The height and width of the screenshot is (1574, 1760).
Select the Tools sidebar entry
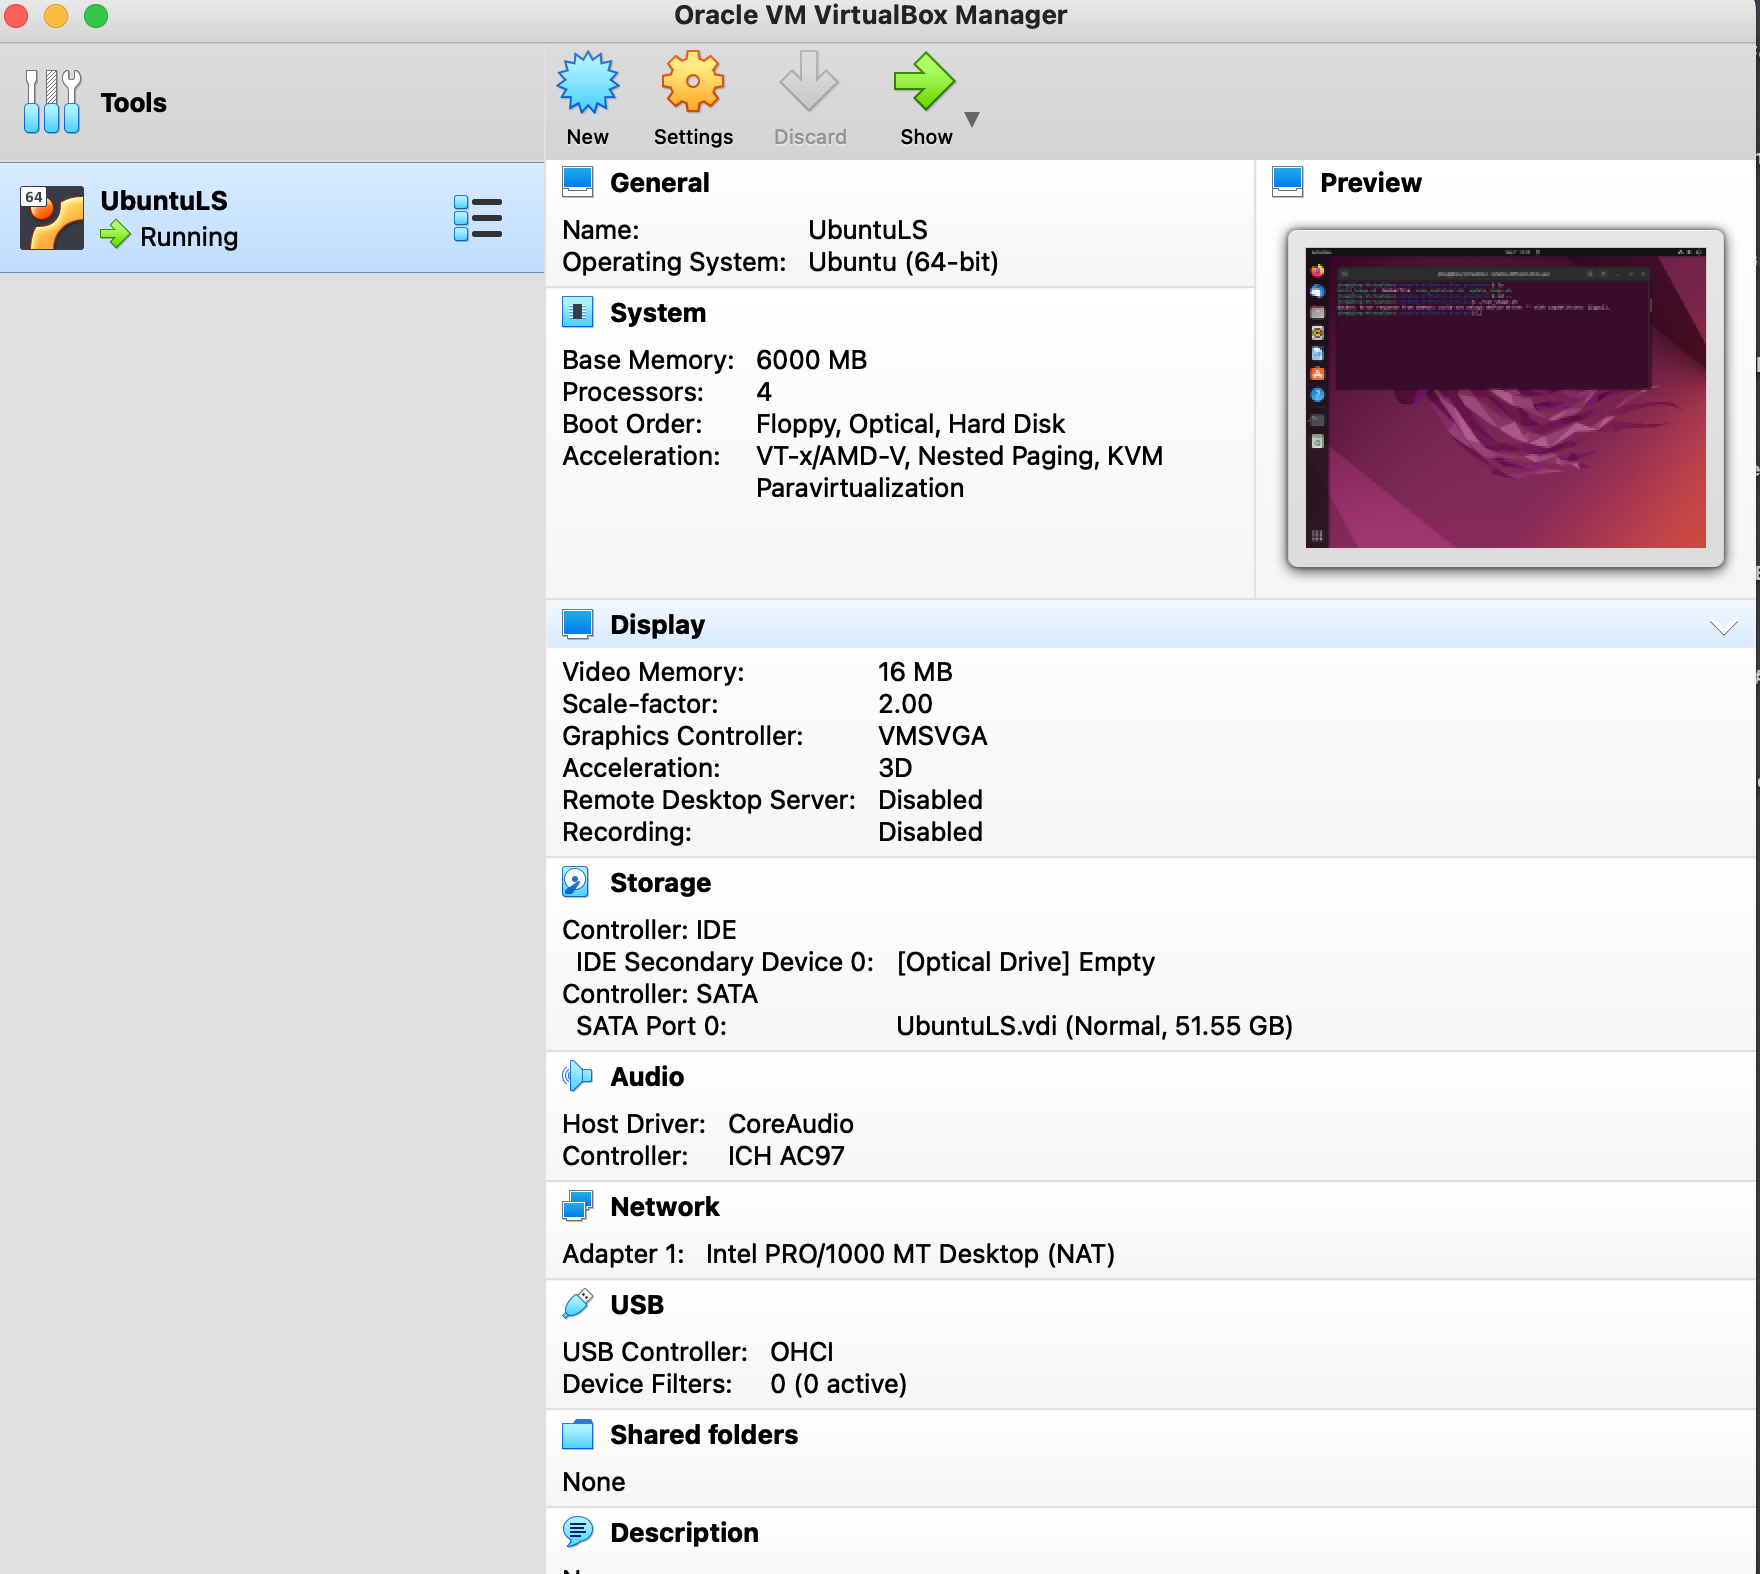coord(133,101)
